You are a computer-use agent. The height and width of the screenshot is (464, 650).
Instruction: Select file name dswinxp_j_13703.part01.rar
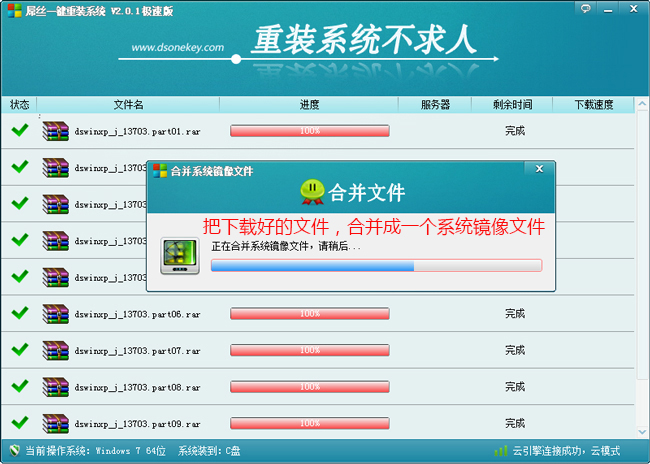(x=137, y=131)
